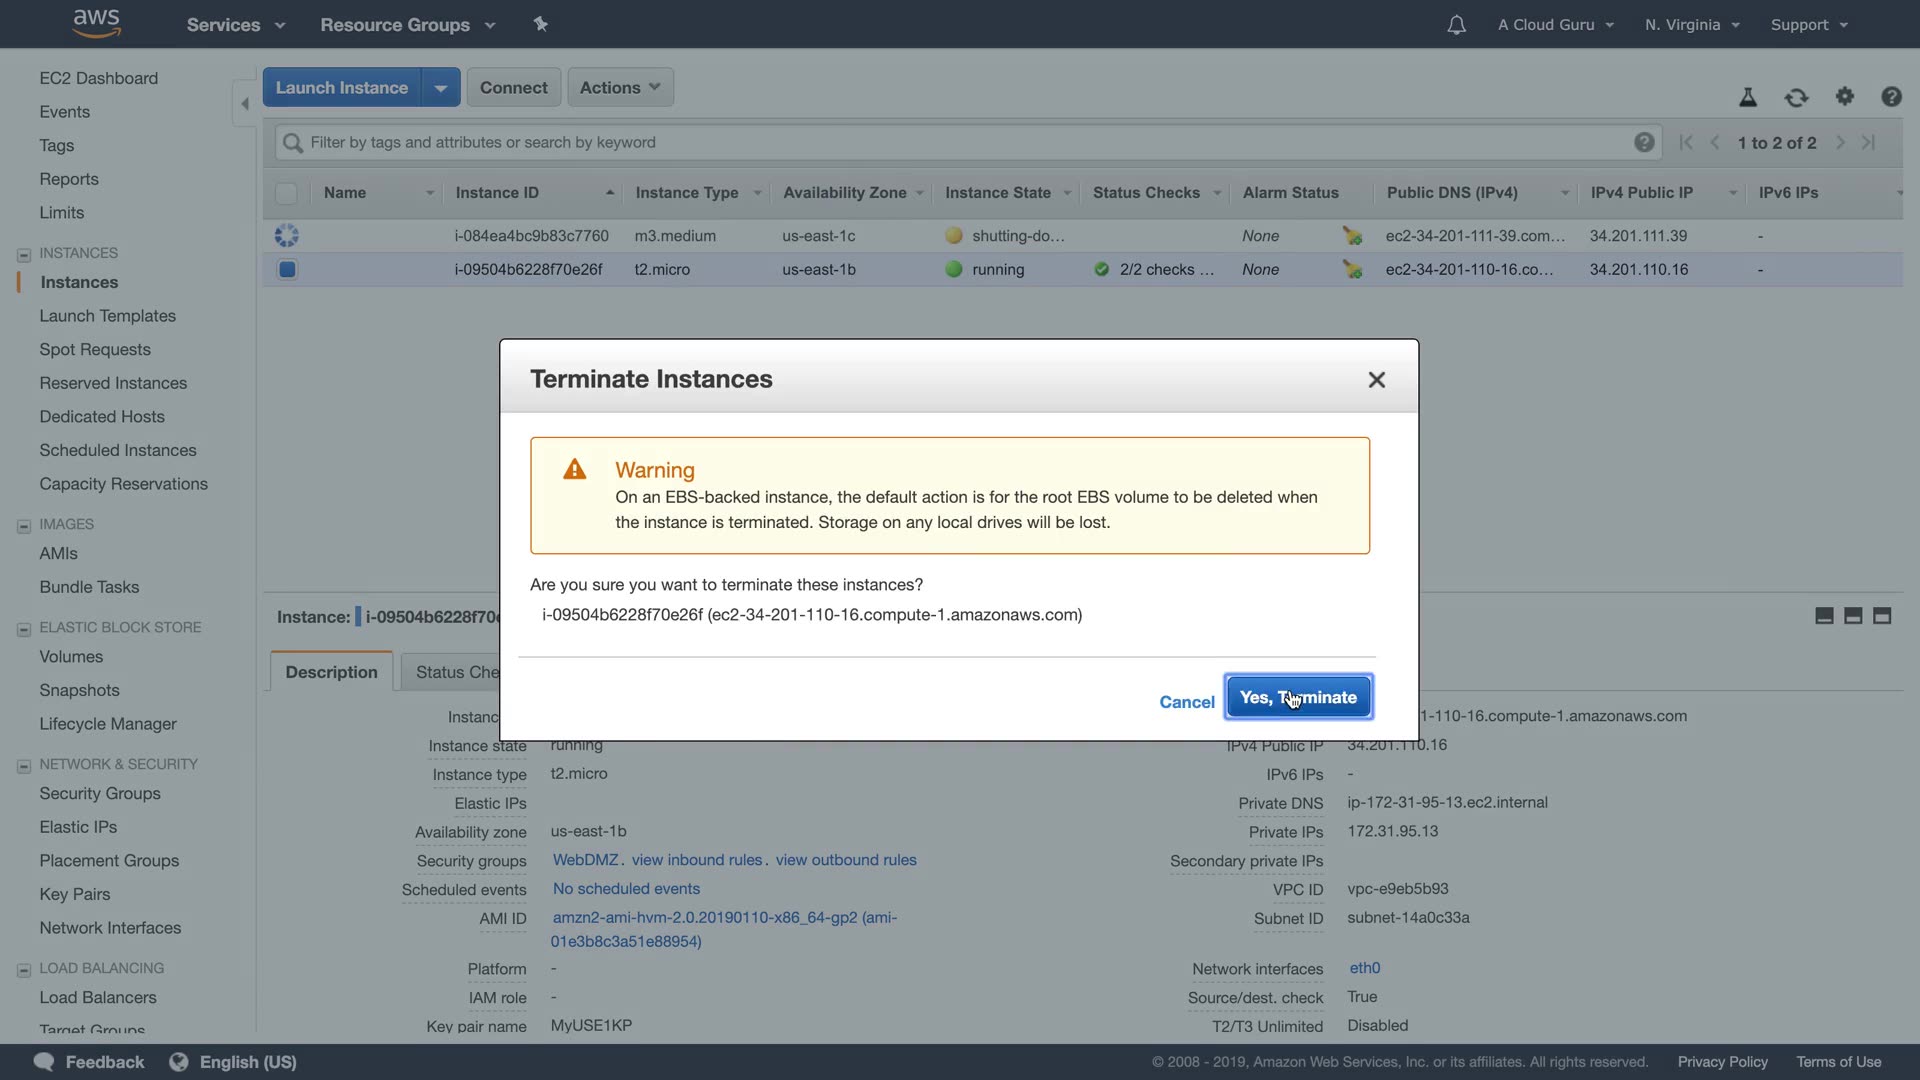1920x1080 pixels.
Task: Toggle the select-all instances checkbox
Action: (x=286, y=193)
